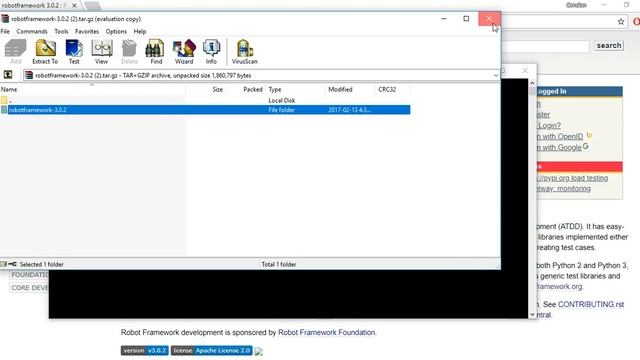Click the console window scrollbar up arrow
This screenshot has width=640, height=360.
tap(532, 83)
